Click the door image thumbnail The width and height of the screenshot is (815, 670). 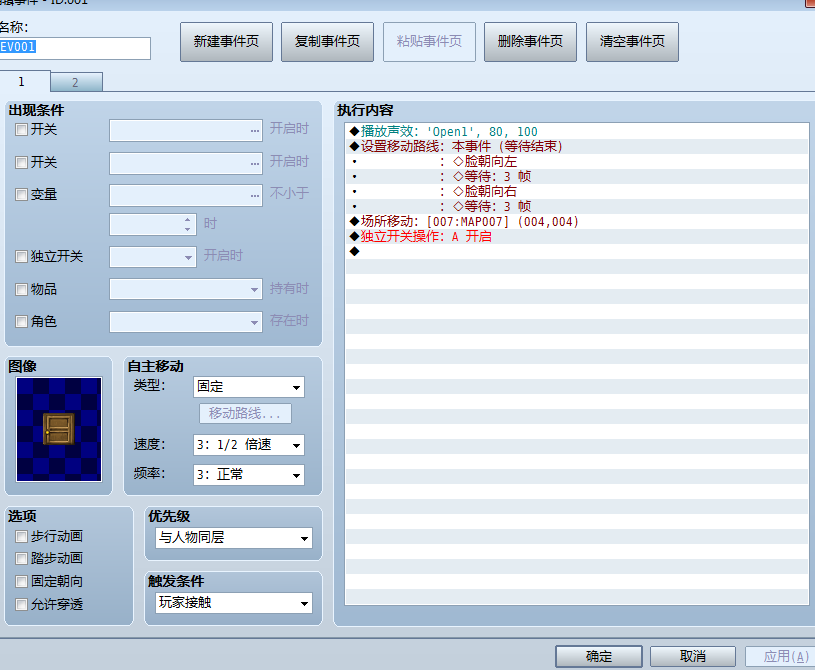pos(59,429)
